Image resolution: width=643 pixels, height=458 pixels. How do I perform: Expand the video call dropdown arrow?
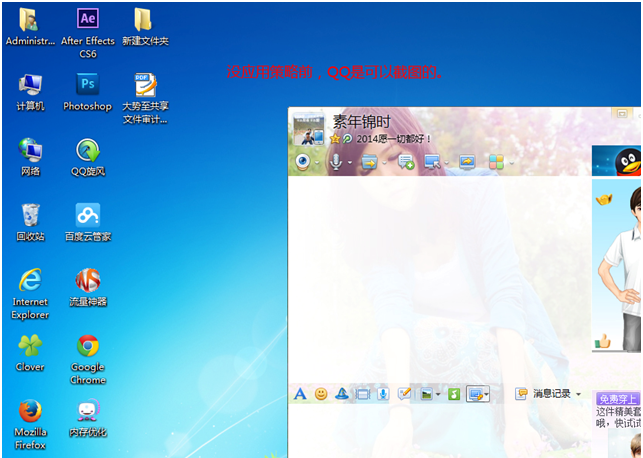317,162
